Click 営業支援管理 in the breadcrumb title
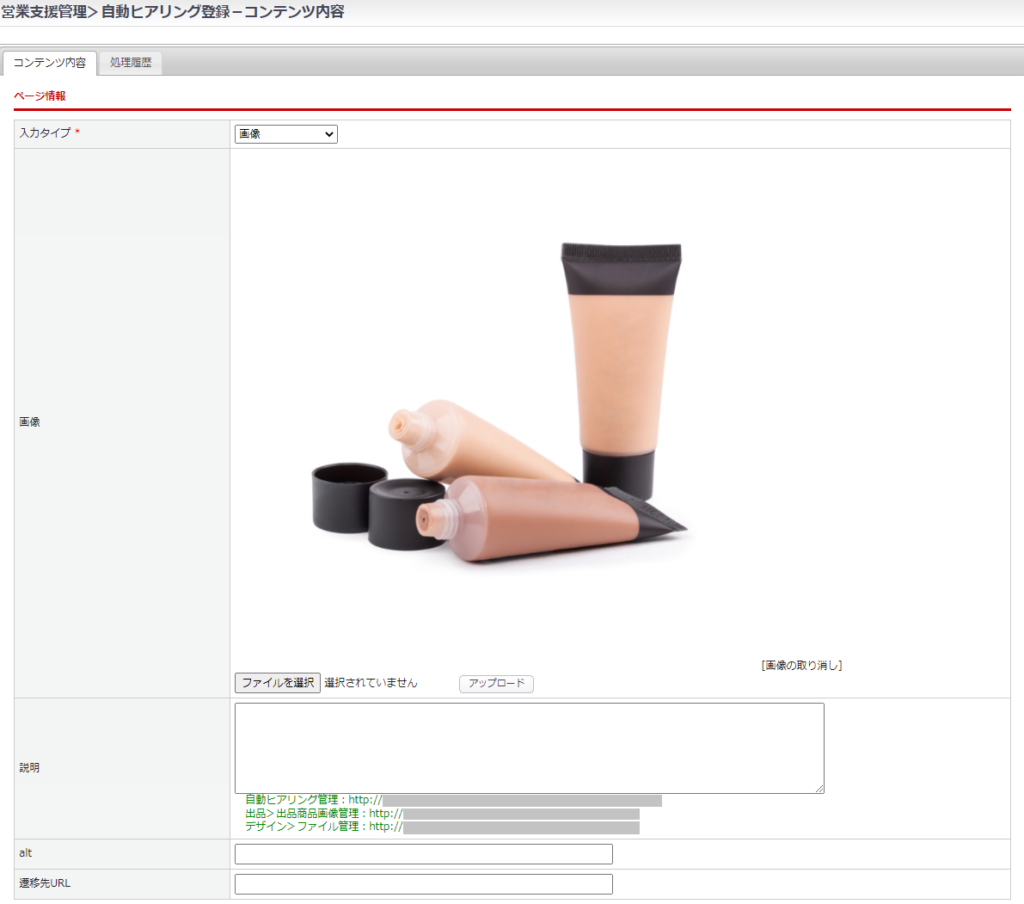 (x=43, y=12)
